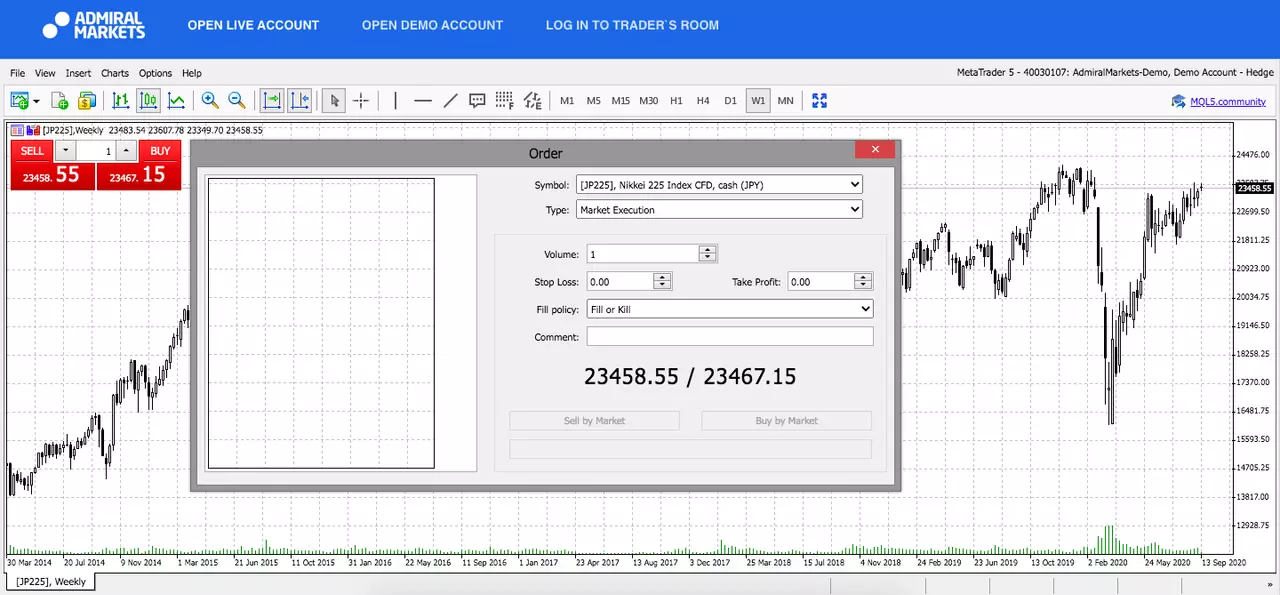
Task: Click the new document with plus icon
Action: 59,100
